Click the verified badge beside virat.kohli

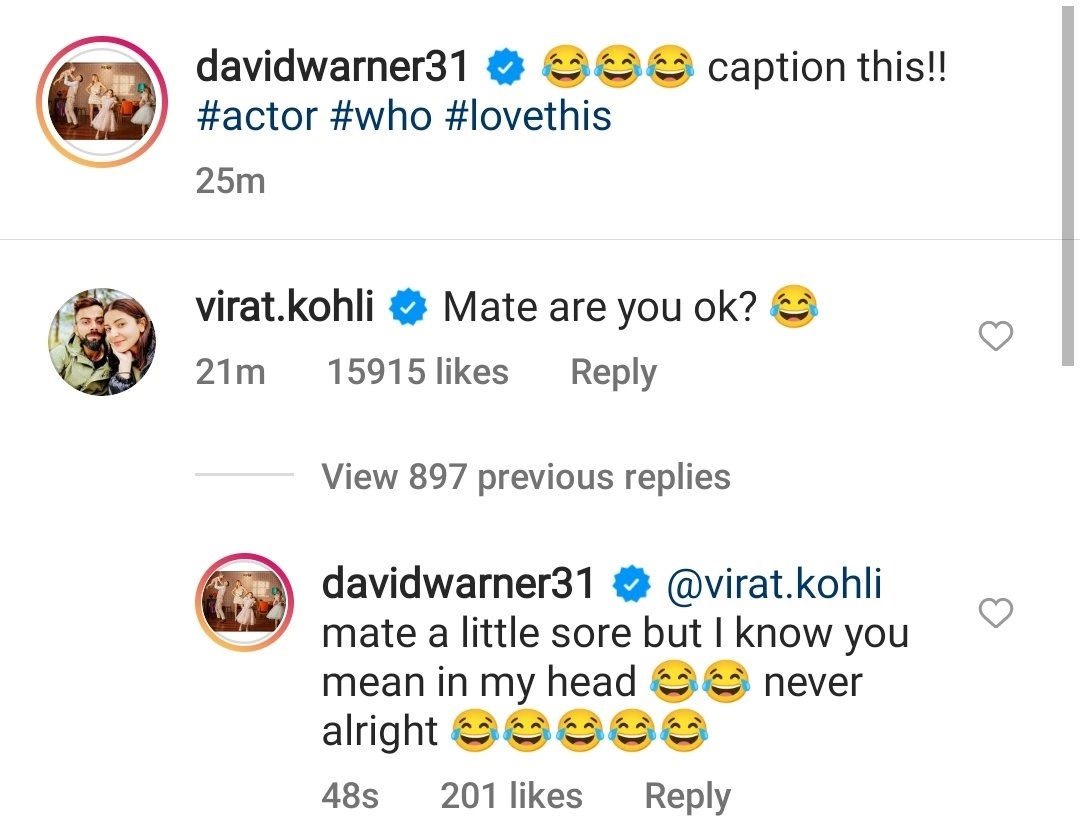pos(408,308)
